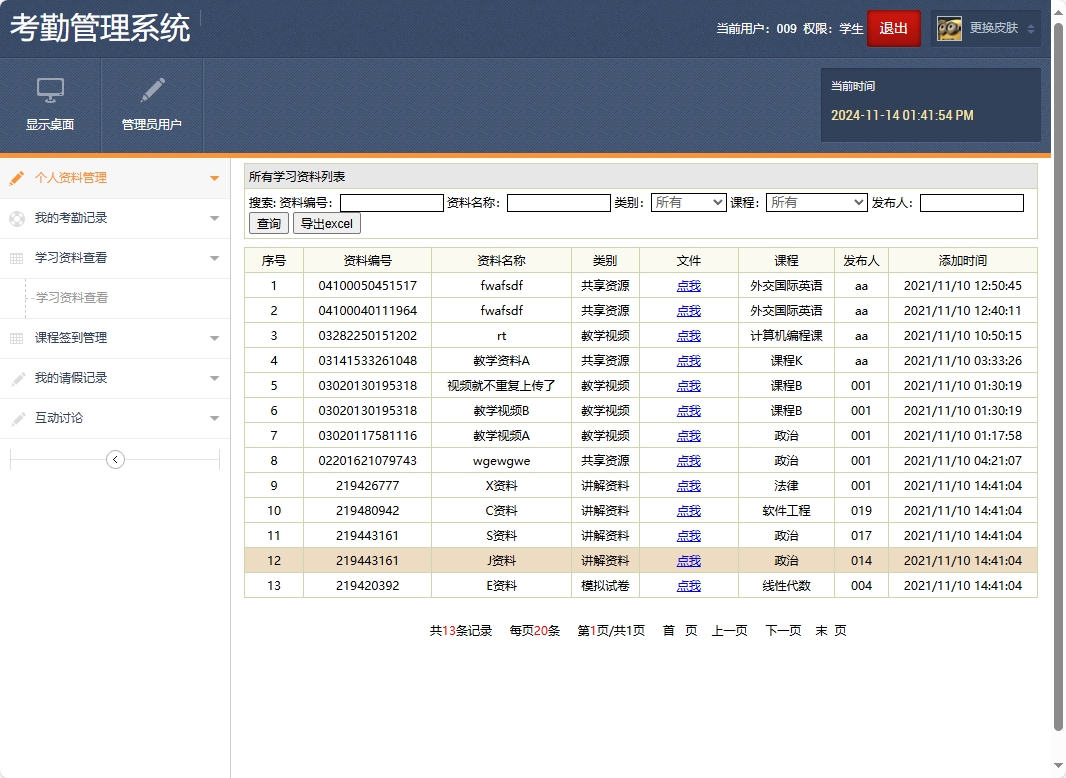Click the 退出 logout button
The image size is (1066, 778).
(x=893, y=28)
